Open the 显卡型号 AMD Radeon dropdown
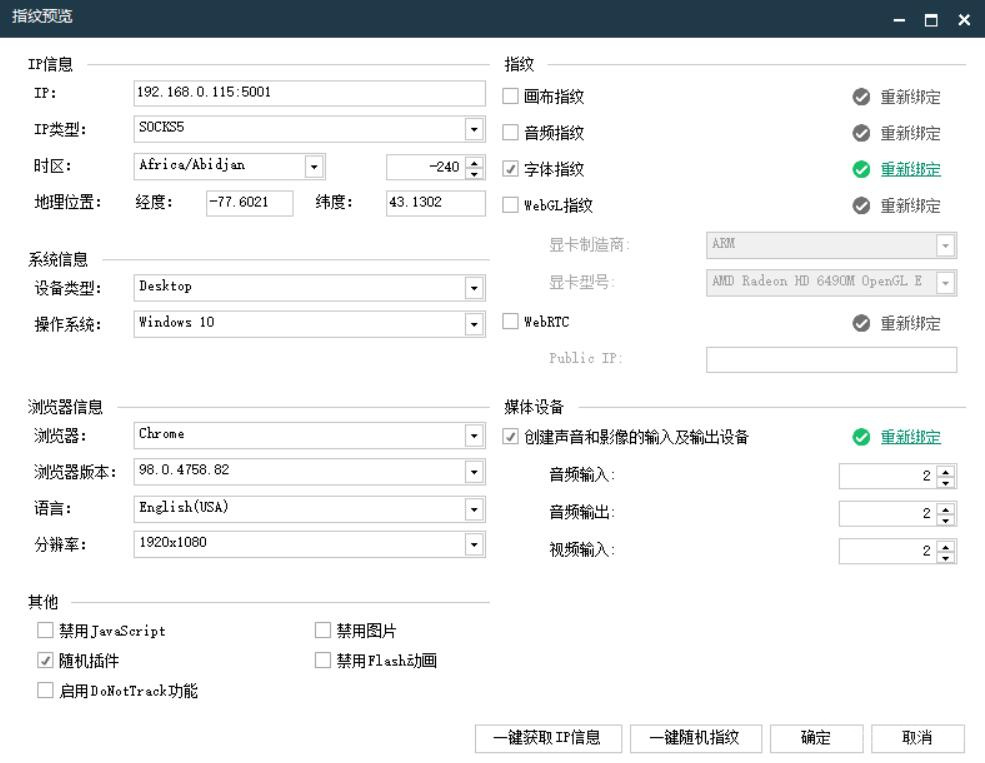 coord(945,283)
